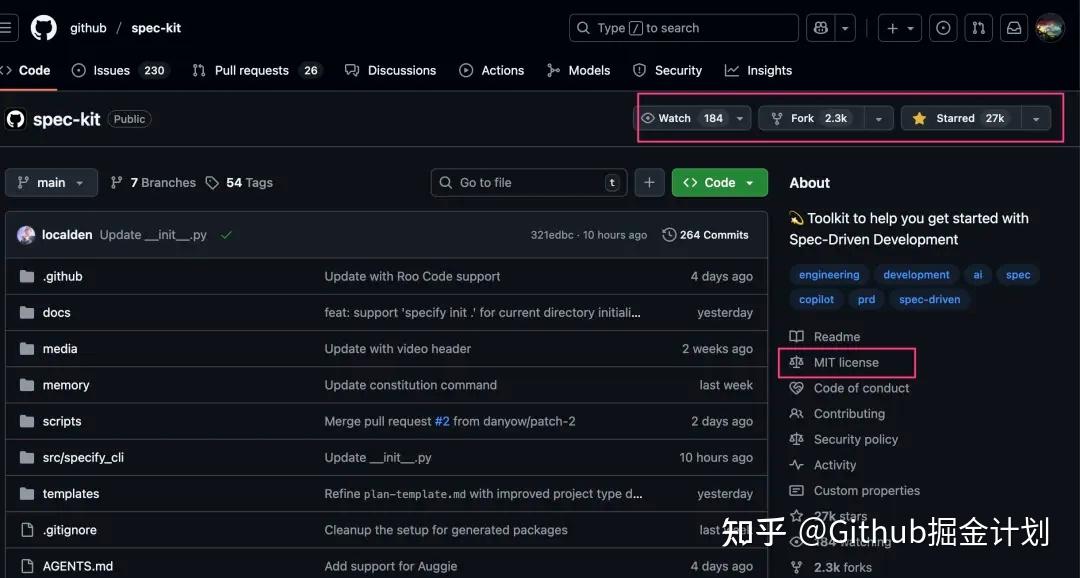Open the issues dashboard circle icon
The height and width of the screenshot is (578, 1080).
point(943,27)
